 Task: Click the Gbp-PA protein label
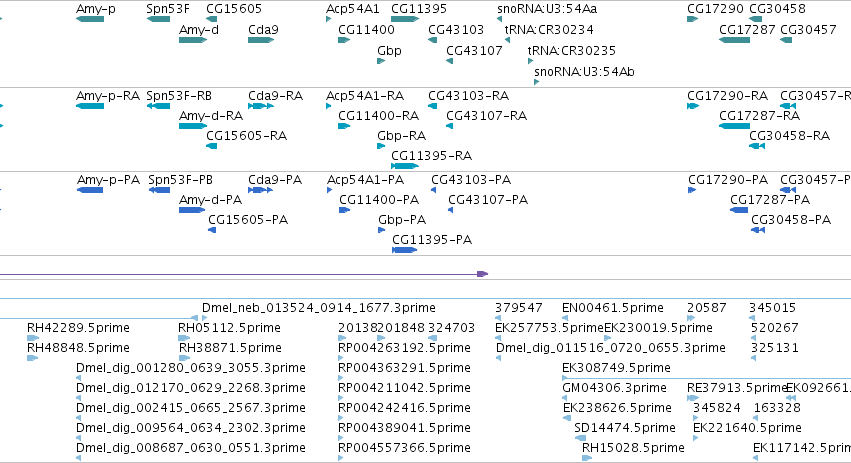coord(402,220)
